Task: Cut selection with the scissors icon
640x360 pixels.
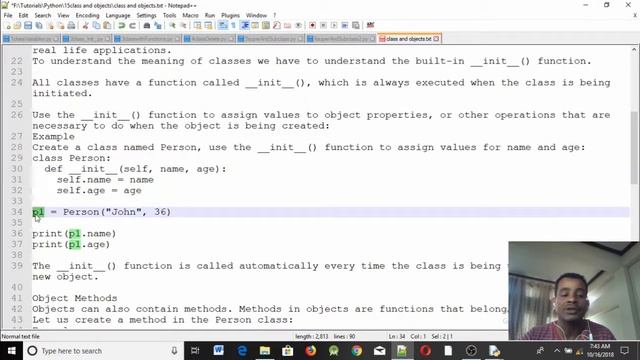Action: [x=85, y=26]
